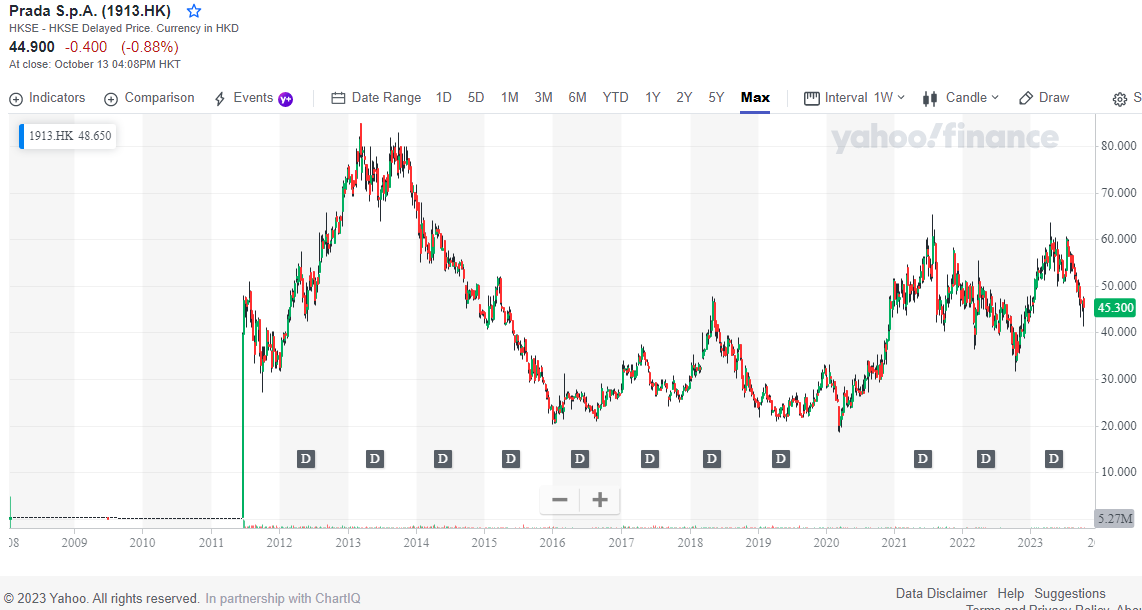
Task: Open the Comparison tool
Action: pos(149,98)
